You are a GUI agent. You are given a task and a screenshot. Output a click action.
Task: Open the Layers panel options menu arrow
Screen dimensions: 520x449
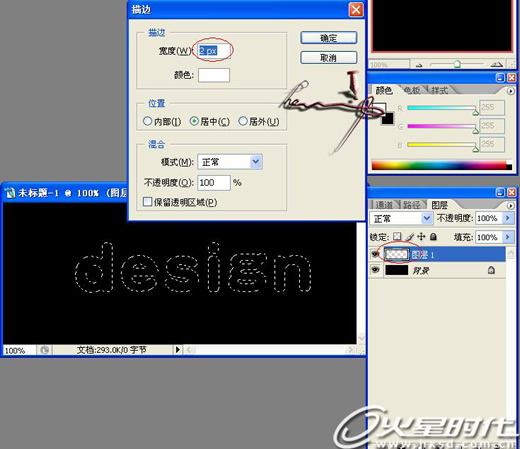point(510,206)
